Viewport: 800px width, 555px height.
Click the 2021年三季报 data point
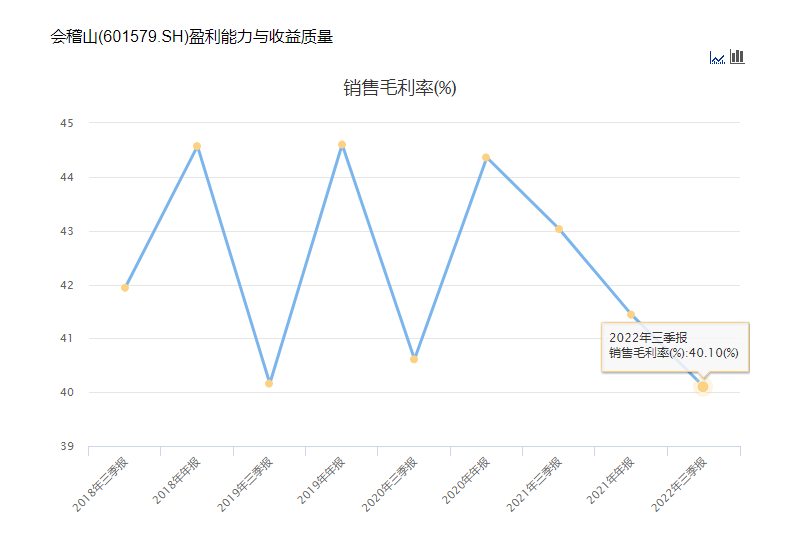tap(559, 229)
